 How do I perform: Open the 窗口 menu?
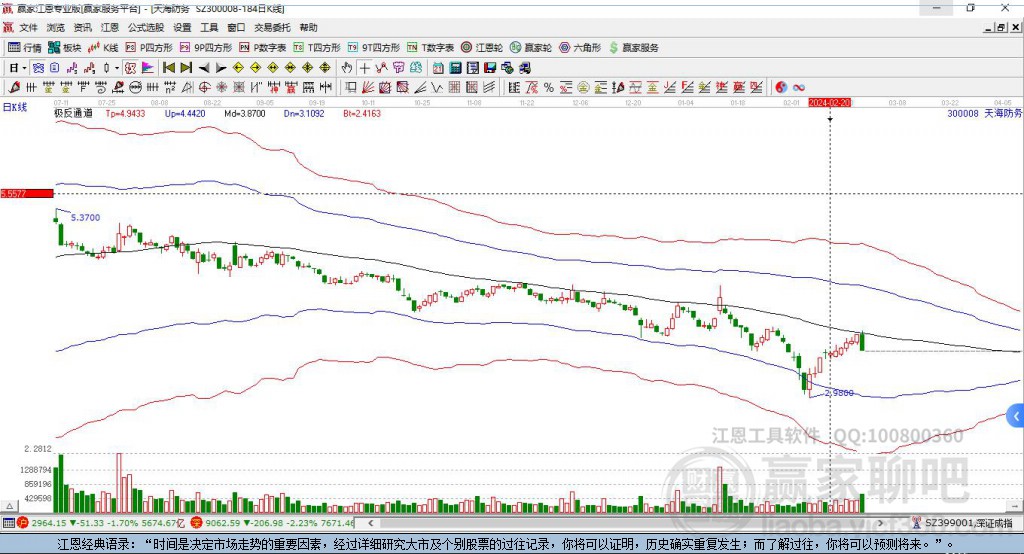pyautogui.click(x=236, y=27)
